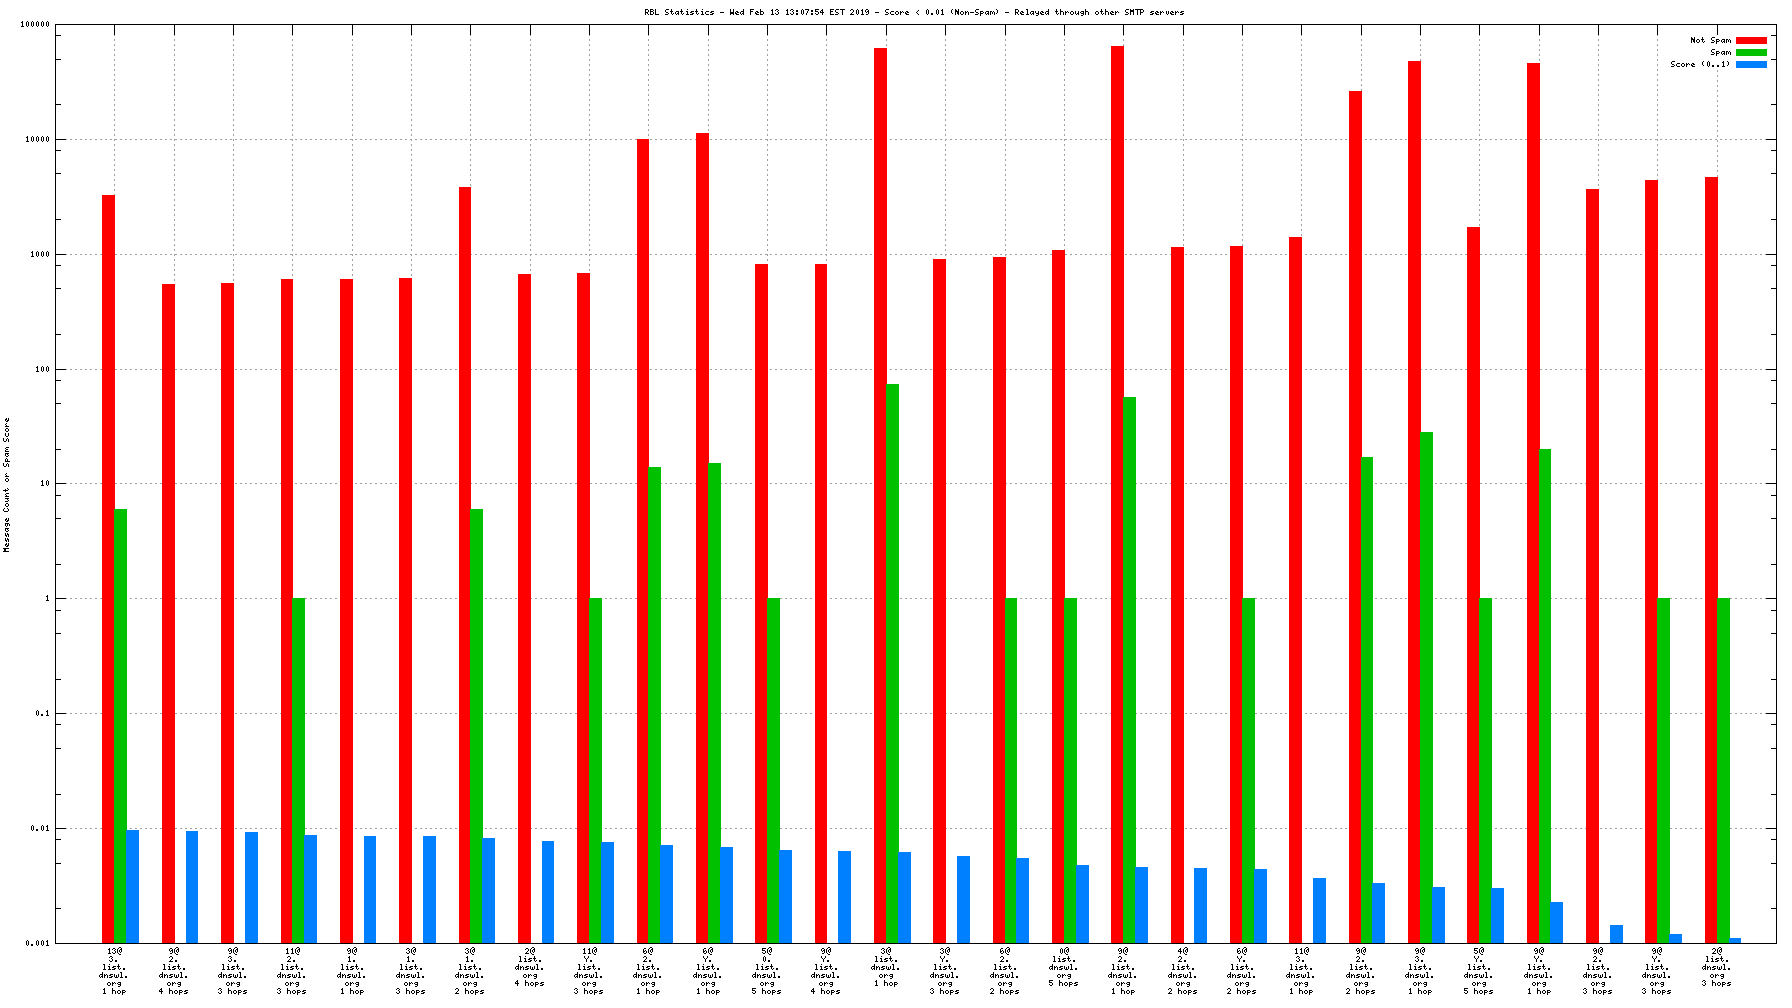
Task: Select the 'Not Spam' legend label text
Action: 1710,40
